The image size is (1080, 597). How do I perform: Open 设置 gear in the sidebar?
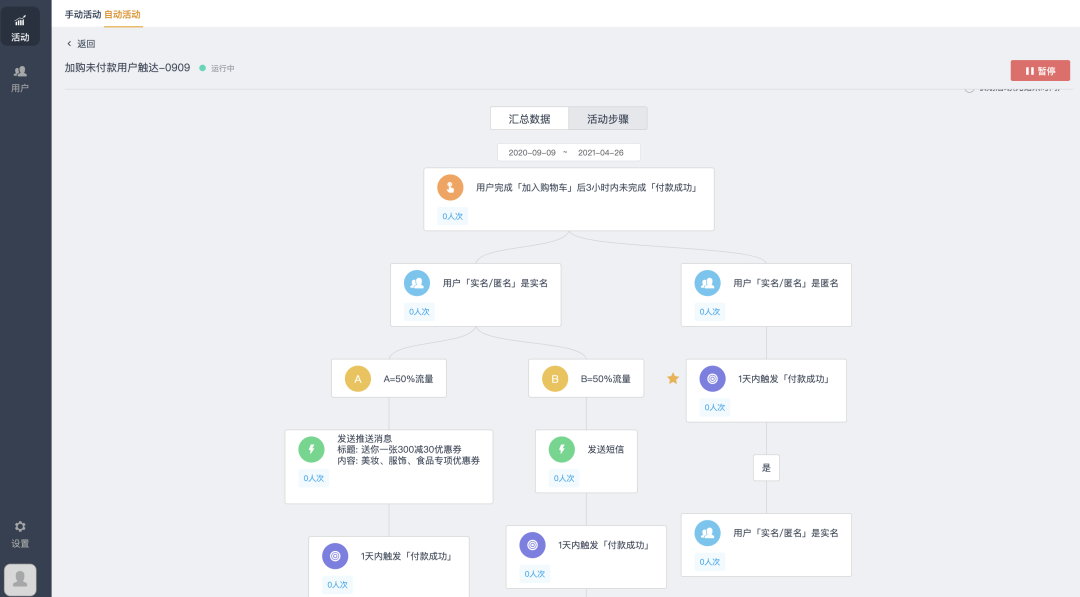20,533
